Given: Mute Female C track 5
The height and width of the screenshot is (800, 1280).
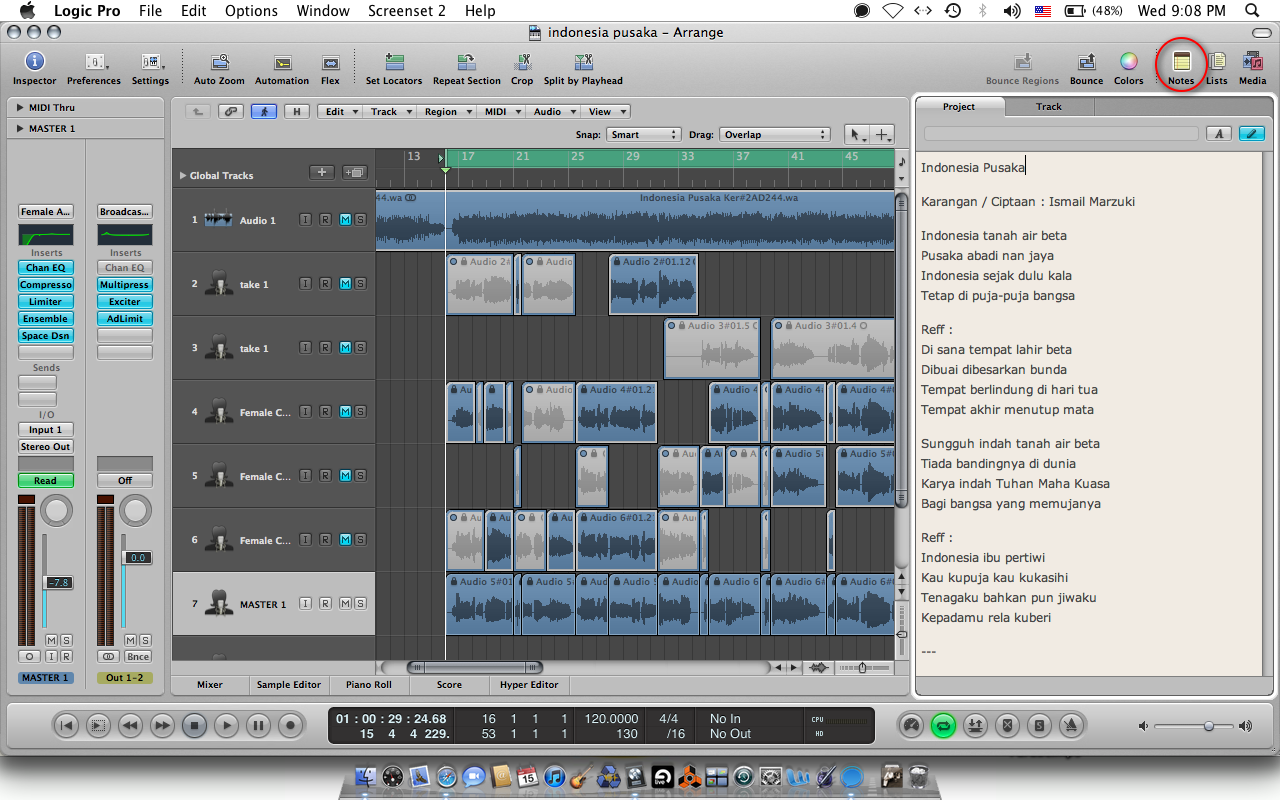Looking at the screenshot, I should 345,476.
